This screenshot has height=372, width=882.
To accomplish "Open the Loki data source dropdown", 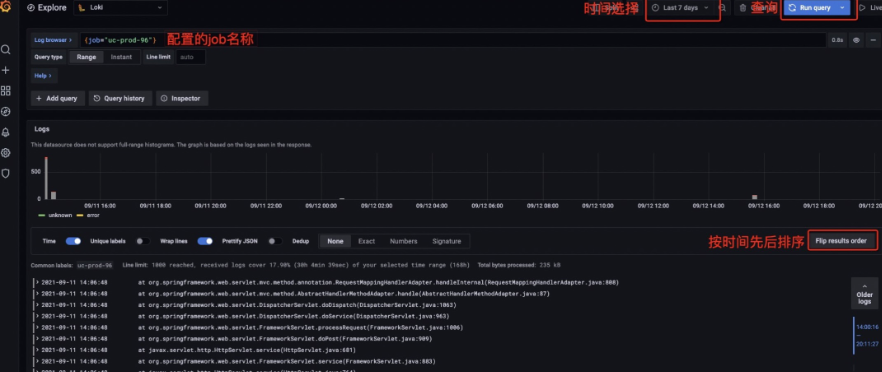I will (120, 8).
